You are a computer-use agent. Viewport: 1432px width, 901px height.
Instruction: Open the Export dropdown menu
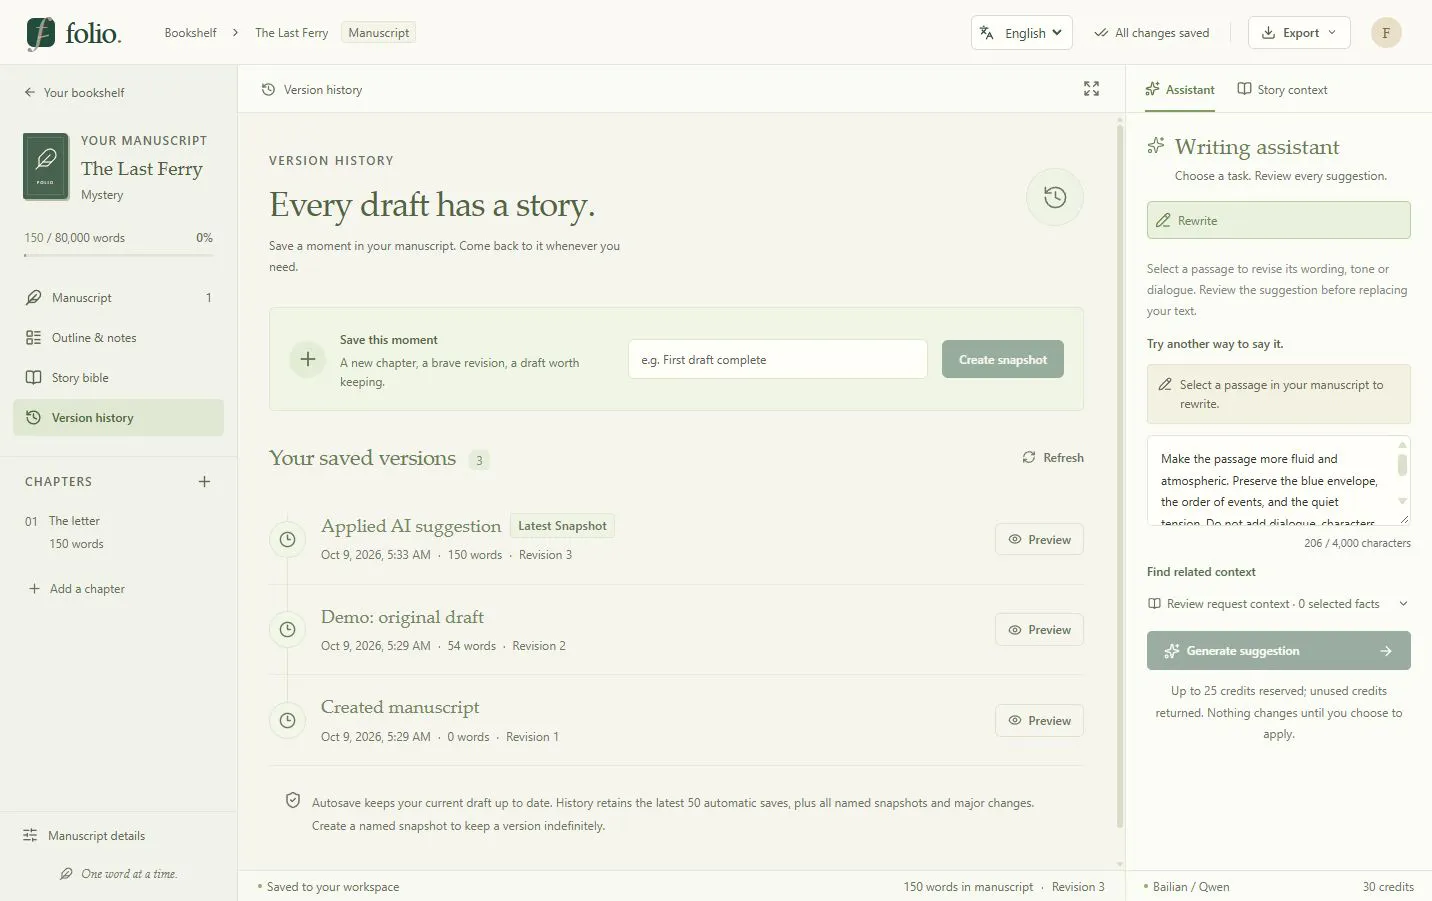point(1299,33)
